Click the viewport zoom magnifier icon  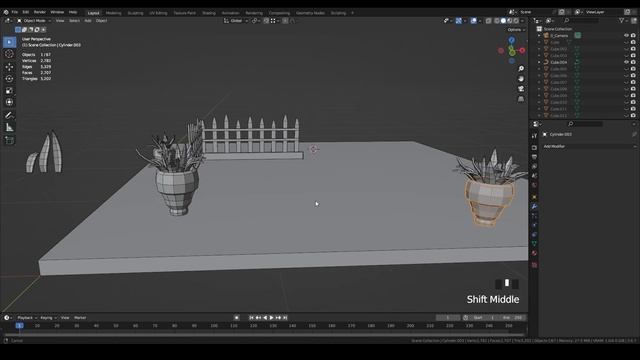(x=521, y=69)
